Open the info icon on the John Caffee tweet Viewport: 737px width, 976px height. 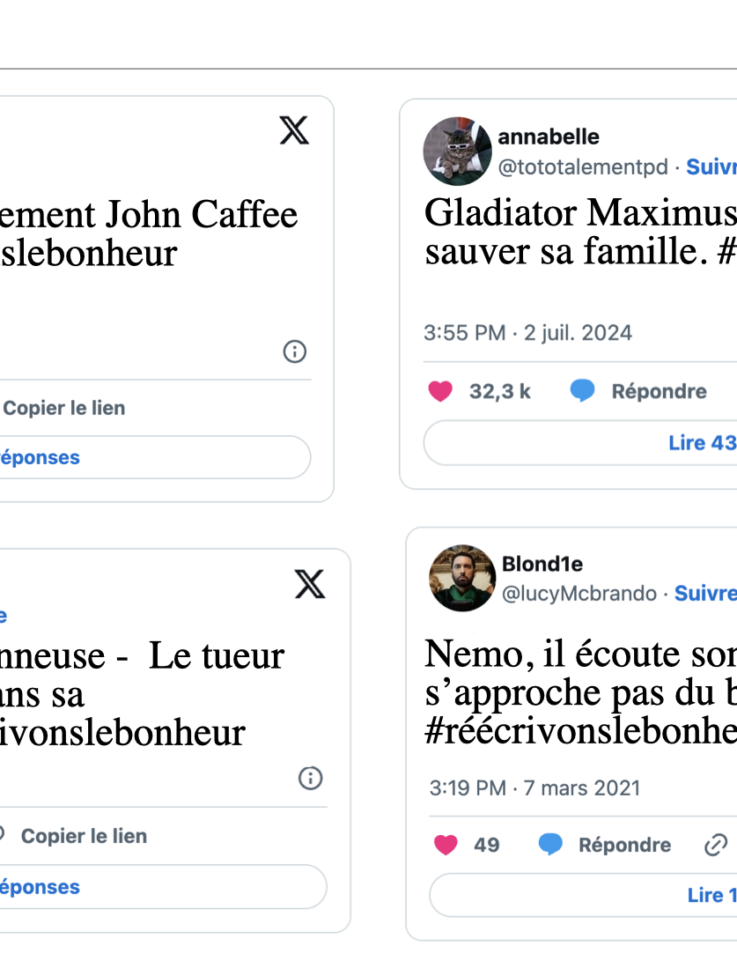coord(294,352)
